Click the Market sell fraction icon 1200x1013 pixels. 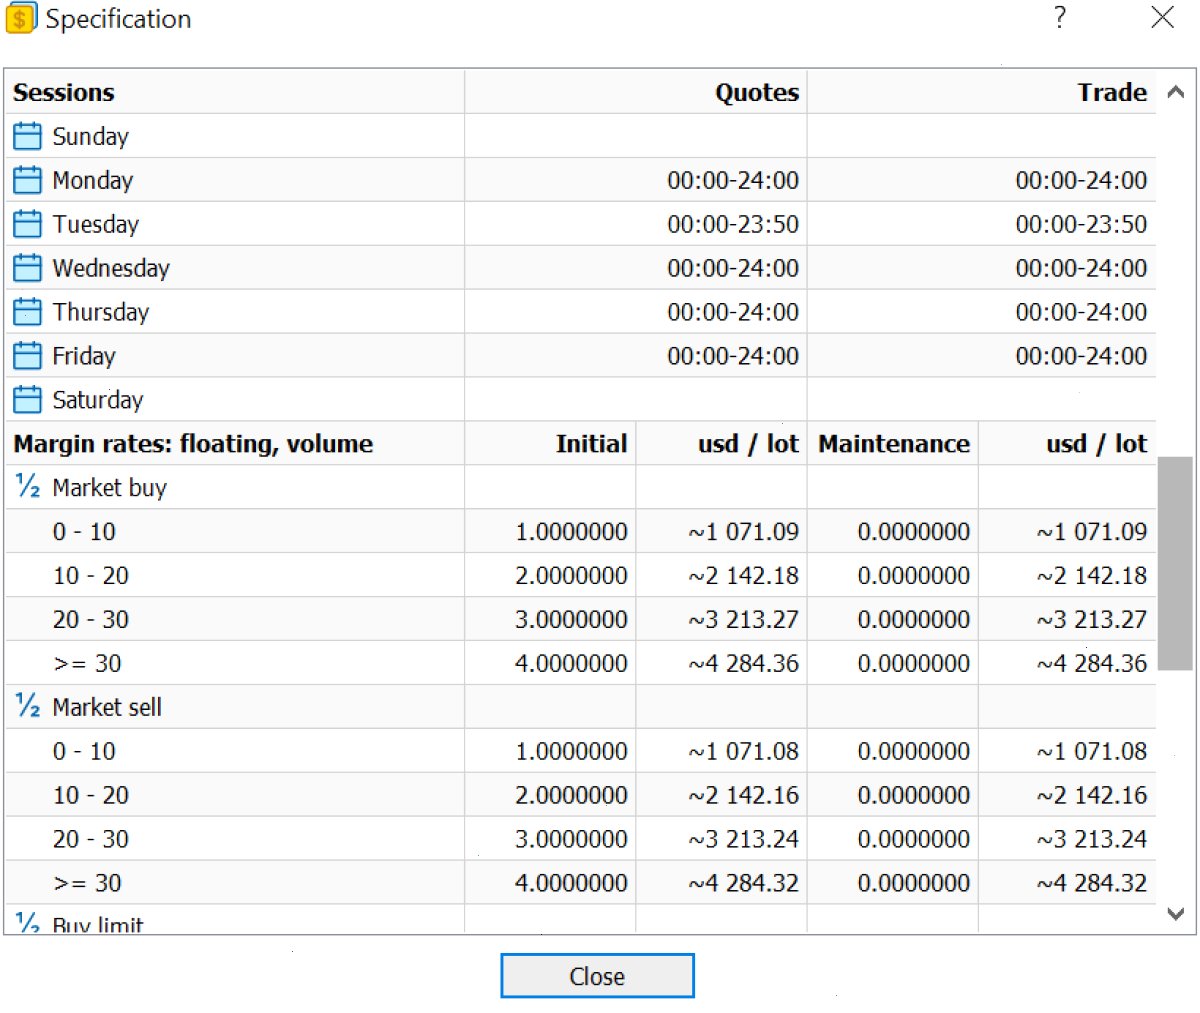pyautogui.click(x=28, y=707)
